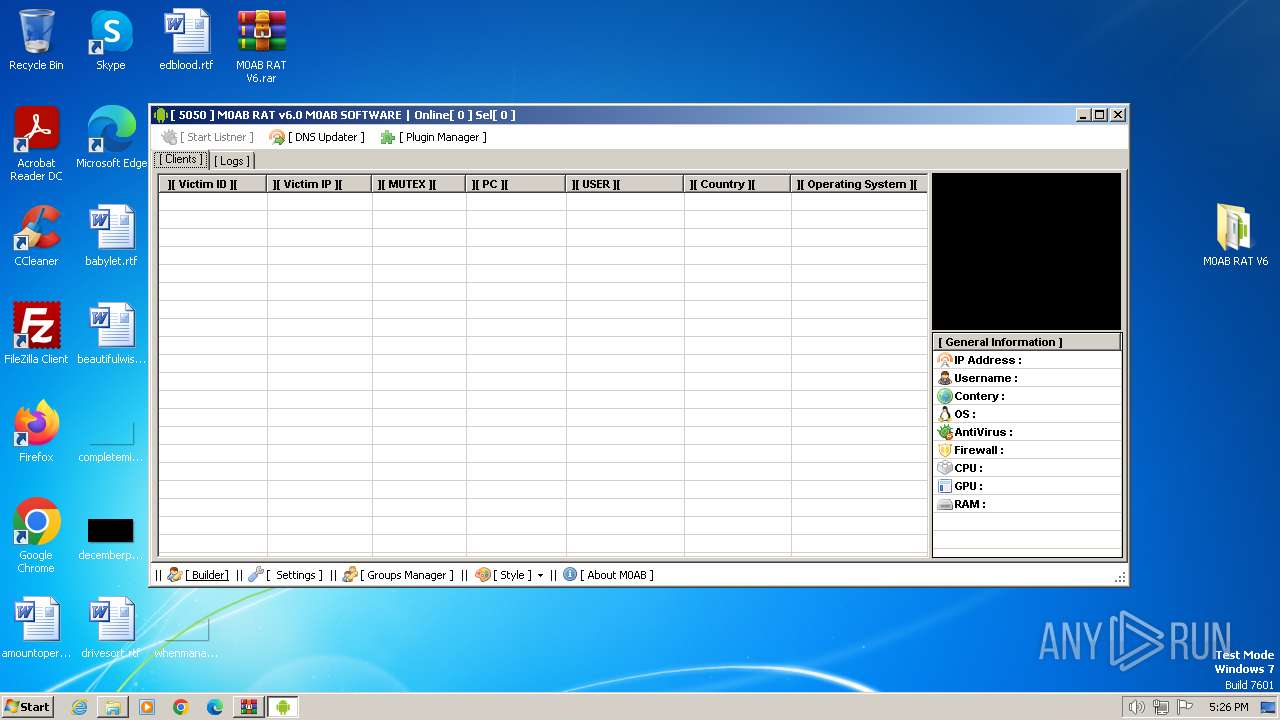The image size is (1280, 720).
Task: Open the DNS Updater tool
Action: [x=317, y=137]
